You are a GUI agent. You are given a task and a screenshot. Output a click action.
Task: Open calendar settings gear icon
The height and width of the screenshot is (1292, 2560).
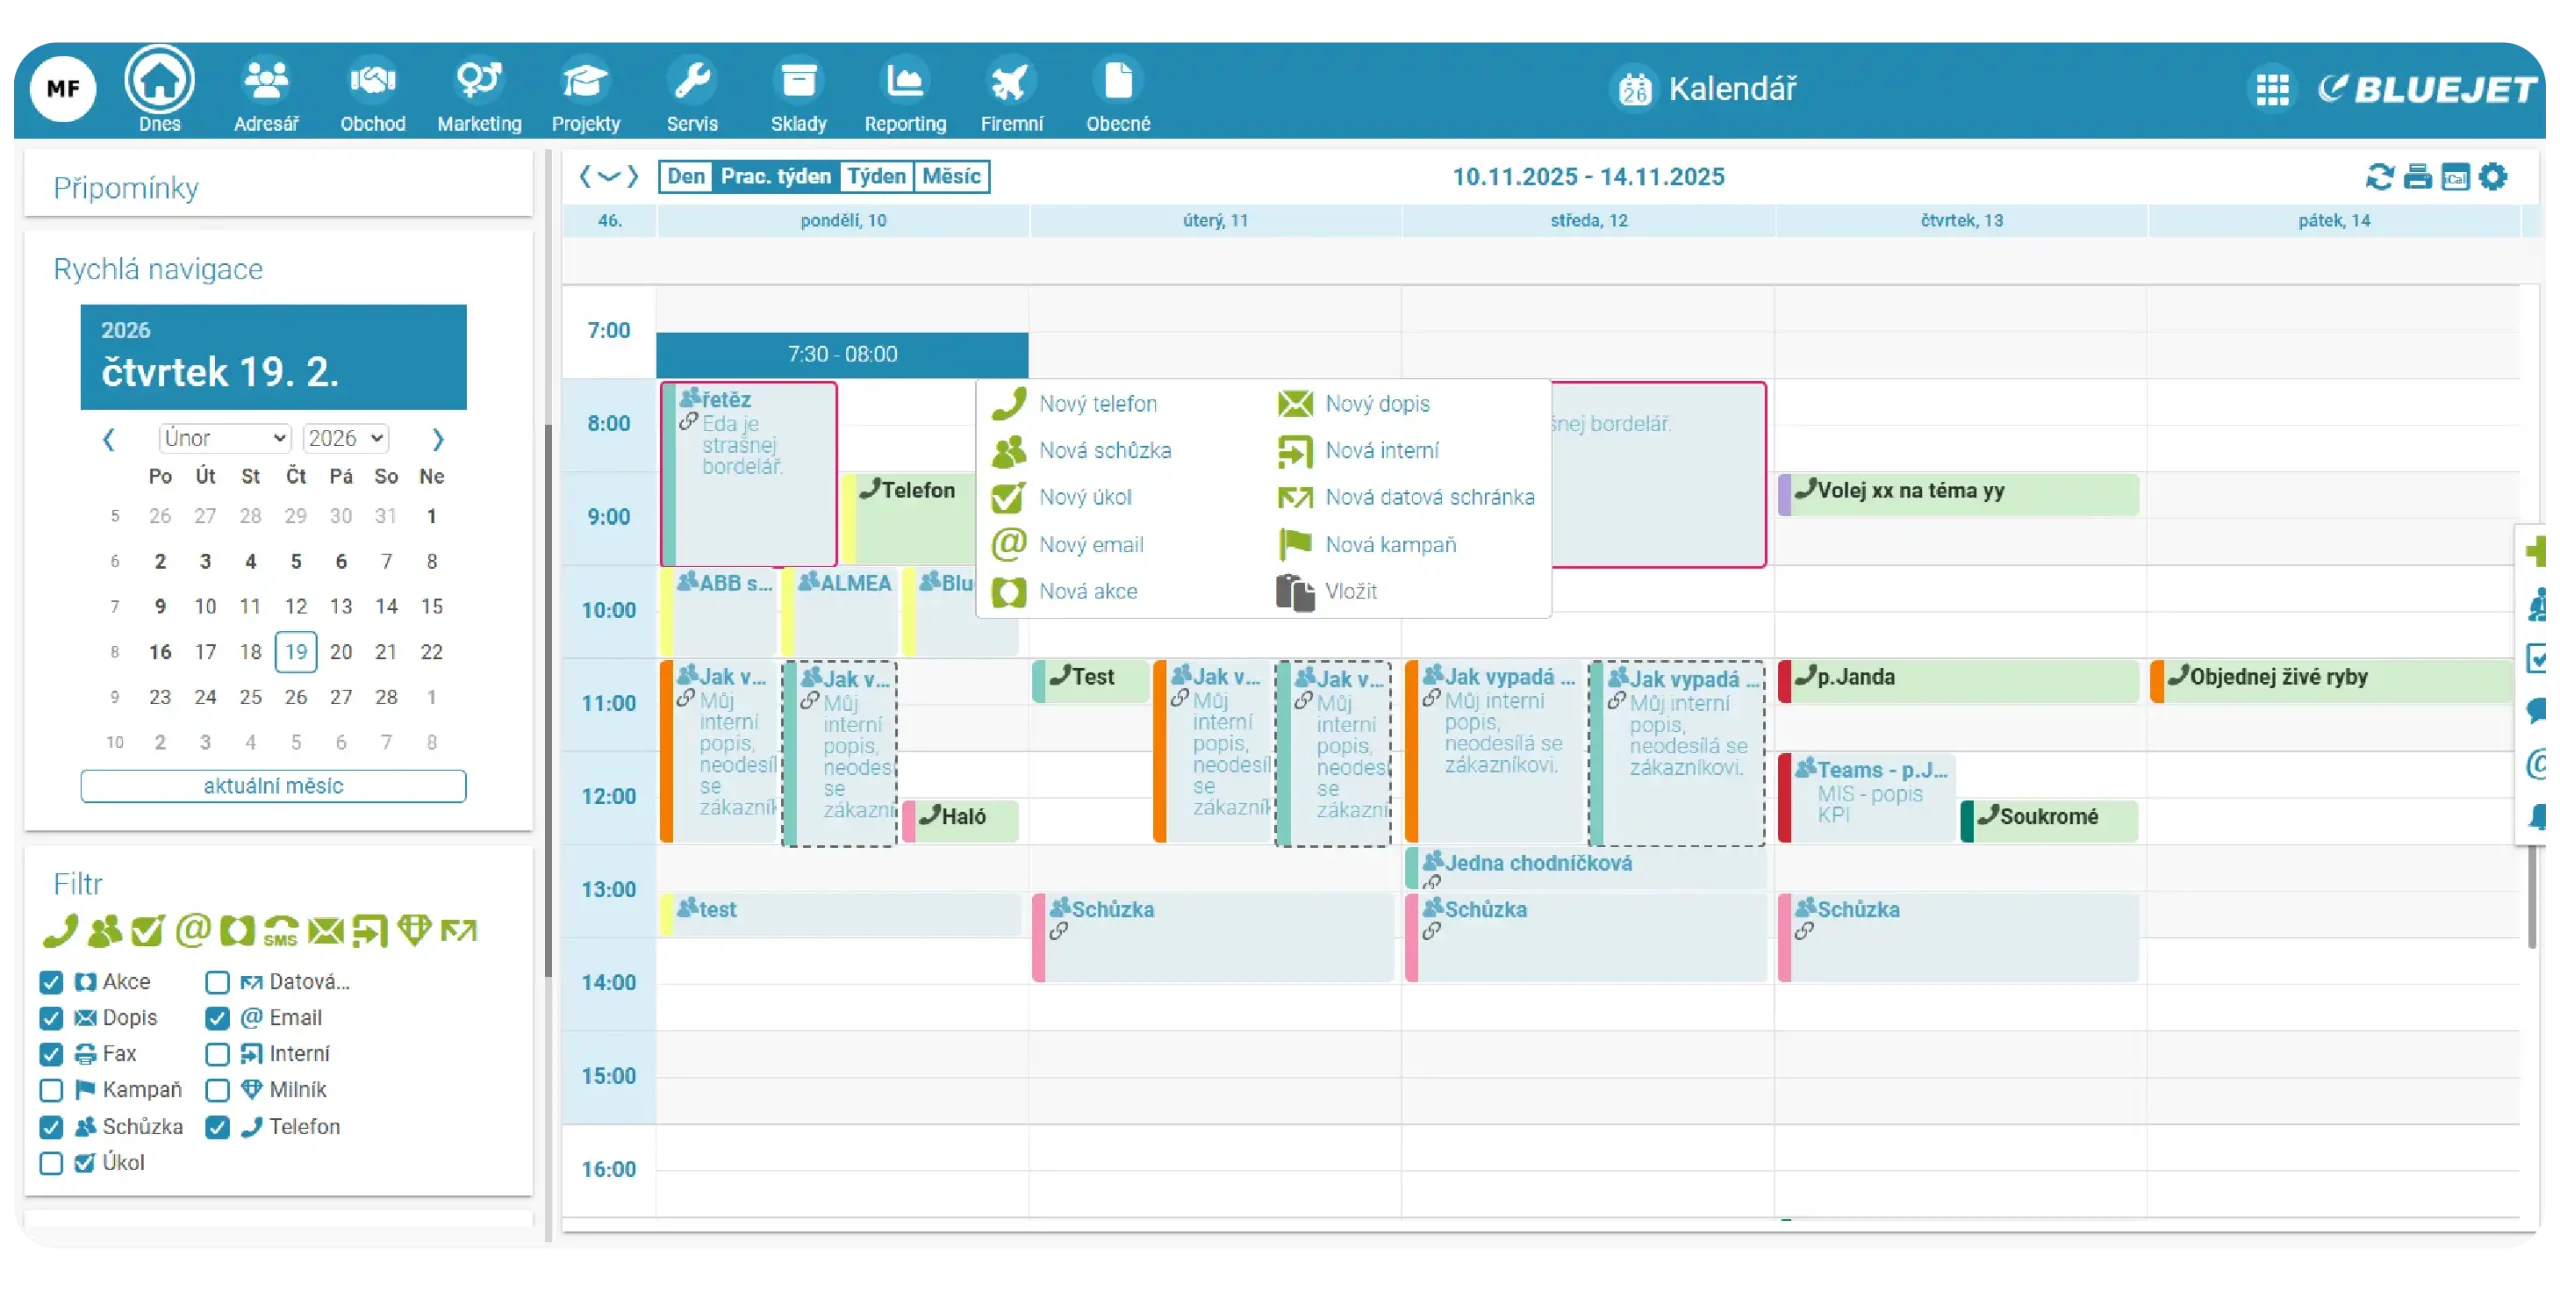coord(2493,177)
